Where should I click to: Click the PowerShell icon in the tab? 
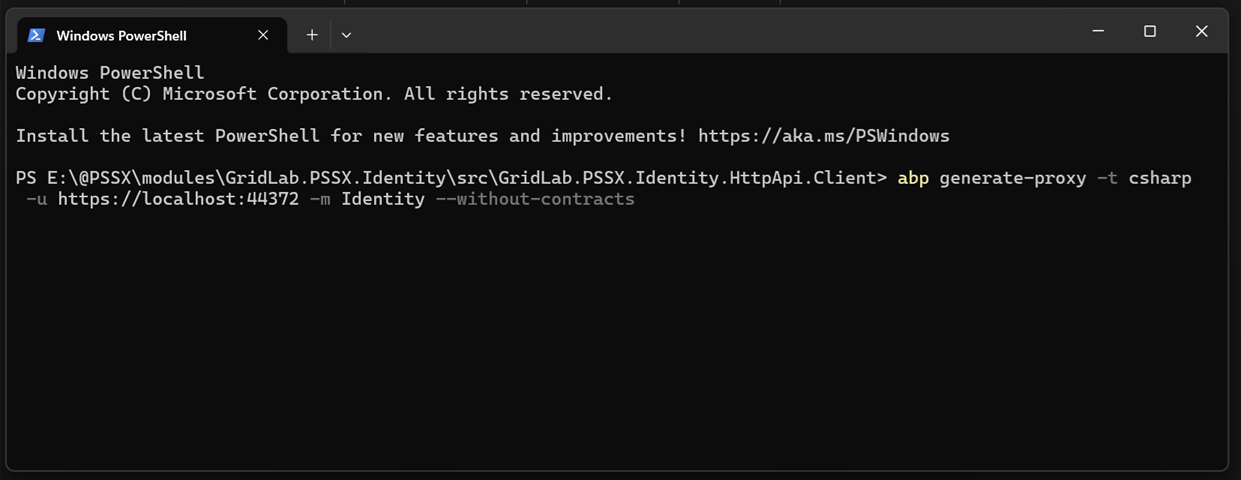[36, 35]
